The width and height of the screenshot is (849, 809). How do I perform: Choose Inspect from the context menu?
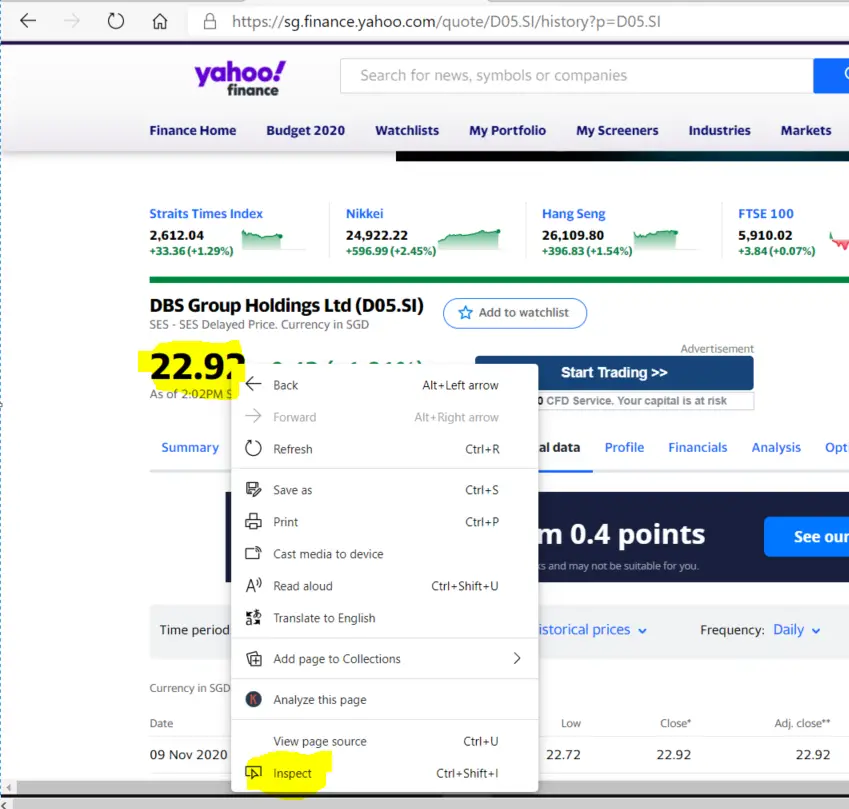[x=384, y=773]
